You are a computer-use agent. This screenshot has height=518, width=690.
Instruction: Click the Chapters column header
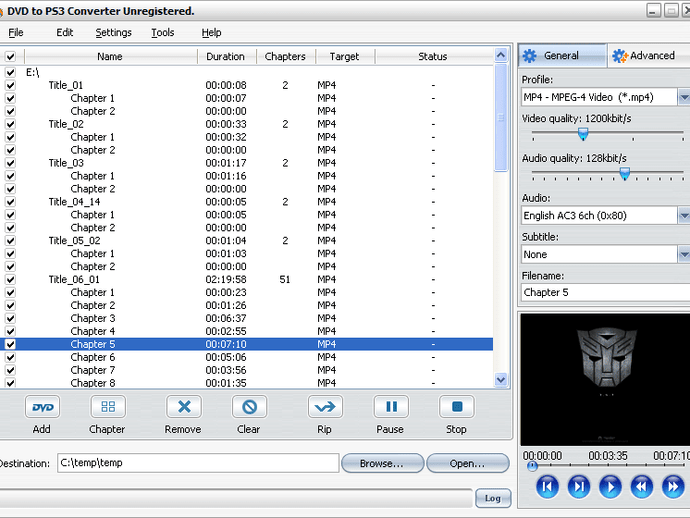[285, 56]
